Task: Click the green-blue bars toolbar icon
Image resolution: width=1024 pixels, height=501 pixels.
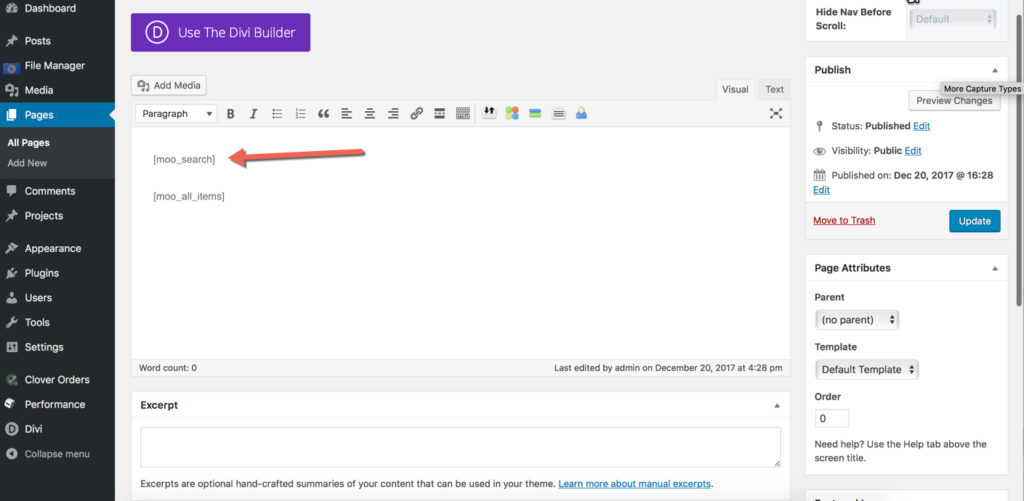Action: (x=535, y=113)
